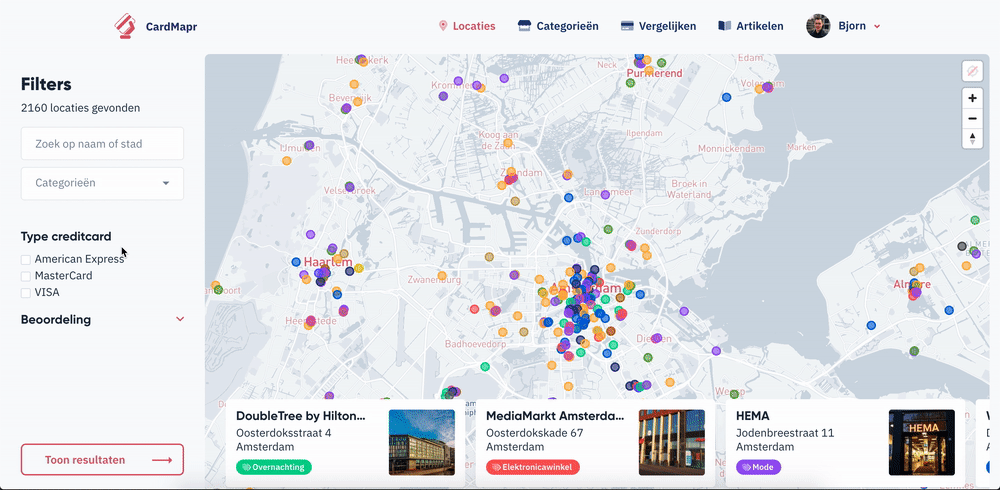Open the Vergelijken nav item
This screenshot has height=490, width=1000.
[x=658, y=26]
